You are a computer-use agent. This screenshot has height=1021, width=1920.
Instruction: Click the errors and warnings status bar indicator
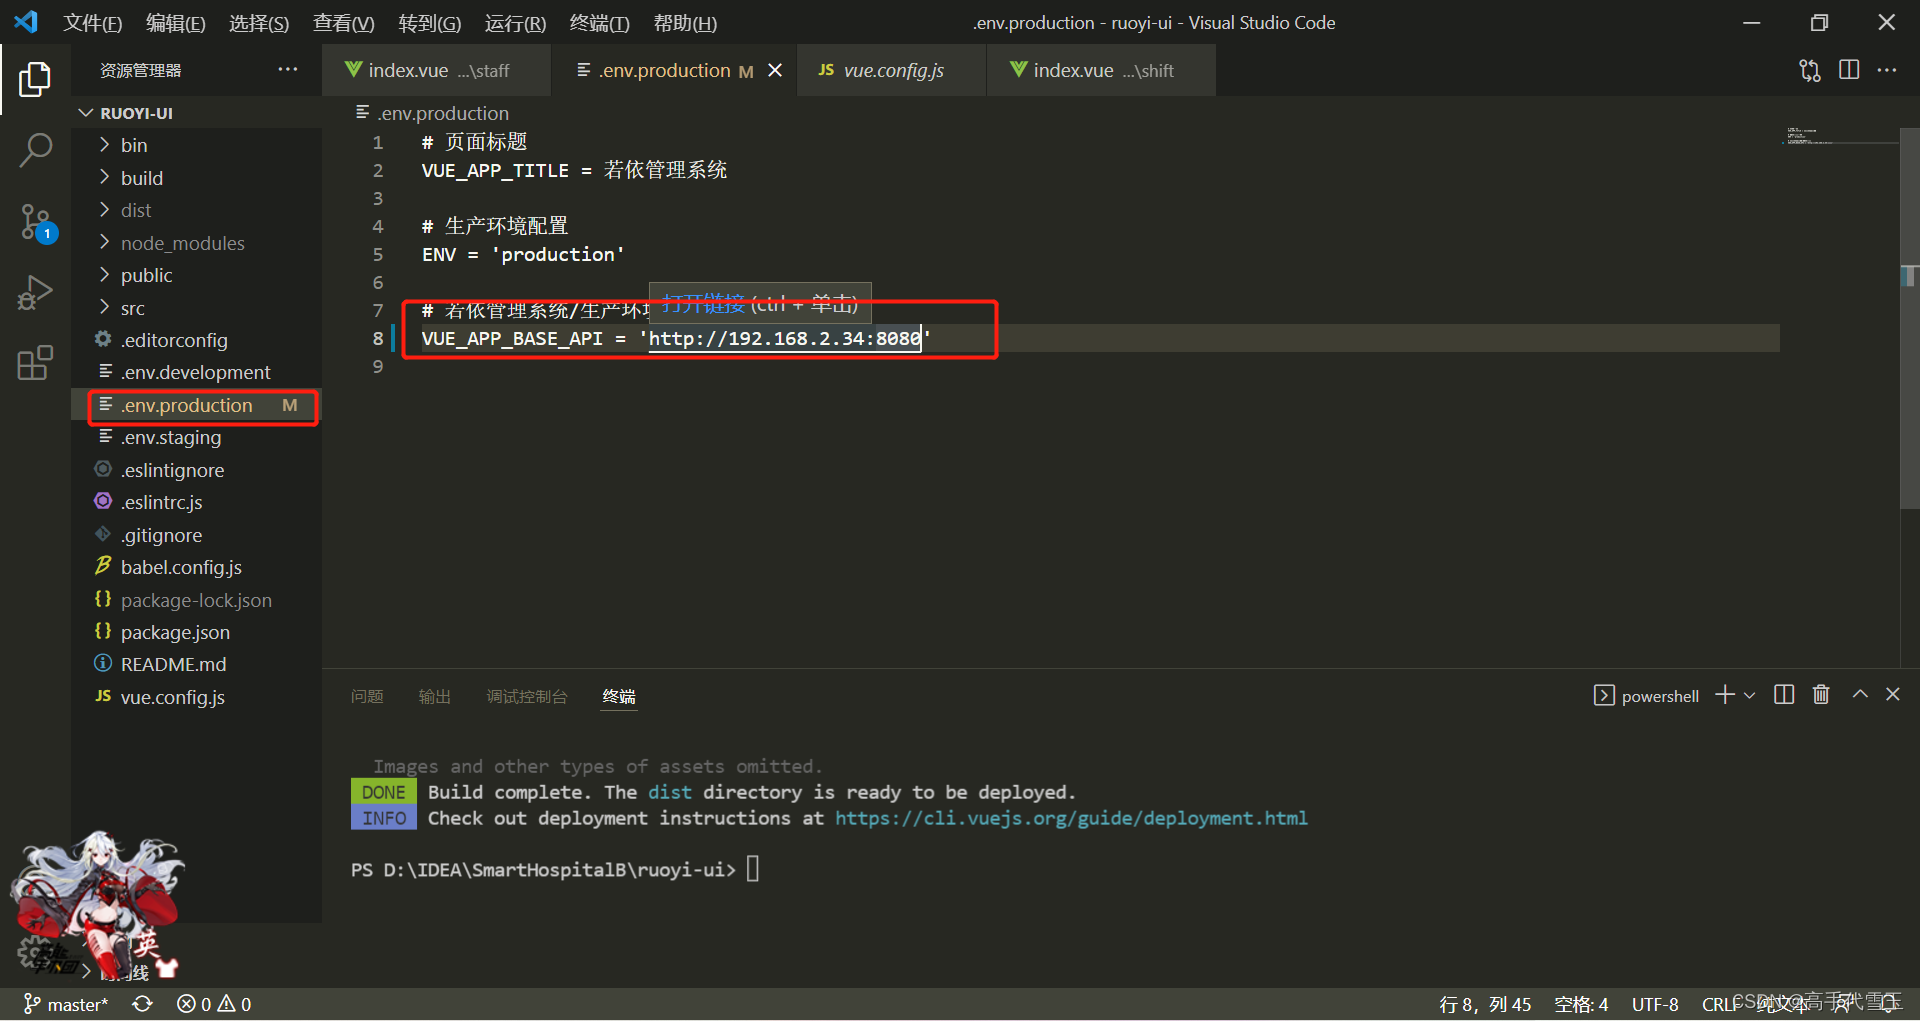212,1004
